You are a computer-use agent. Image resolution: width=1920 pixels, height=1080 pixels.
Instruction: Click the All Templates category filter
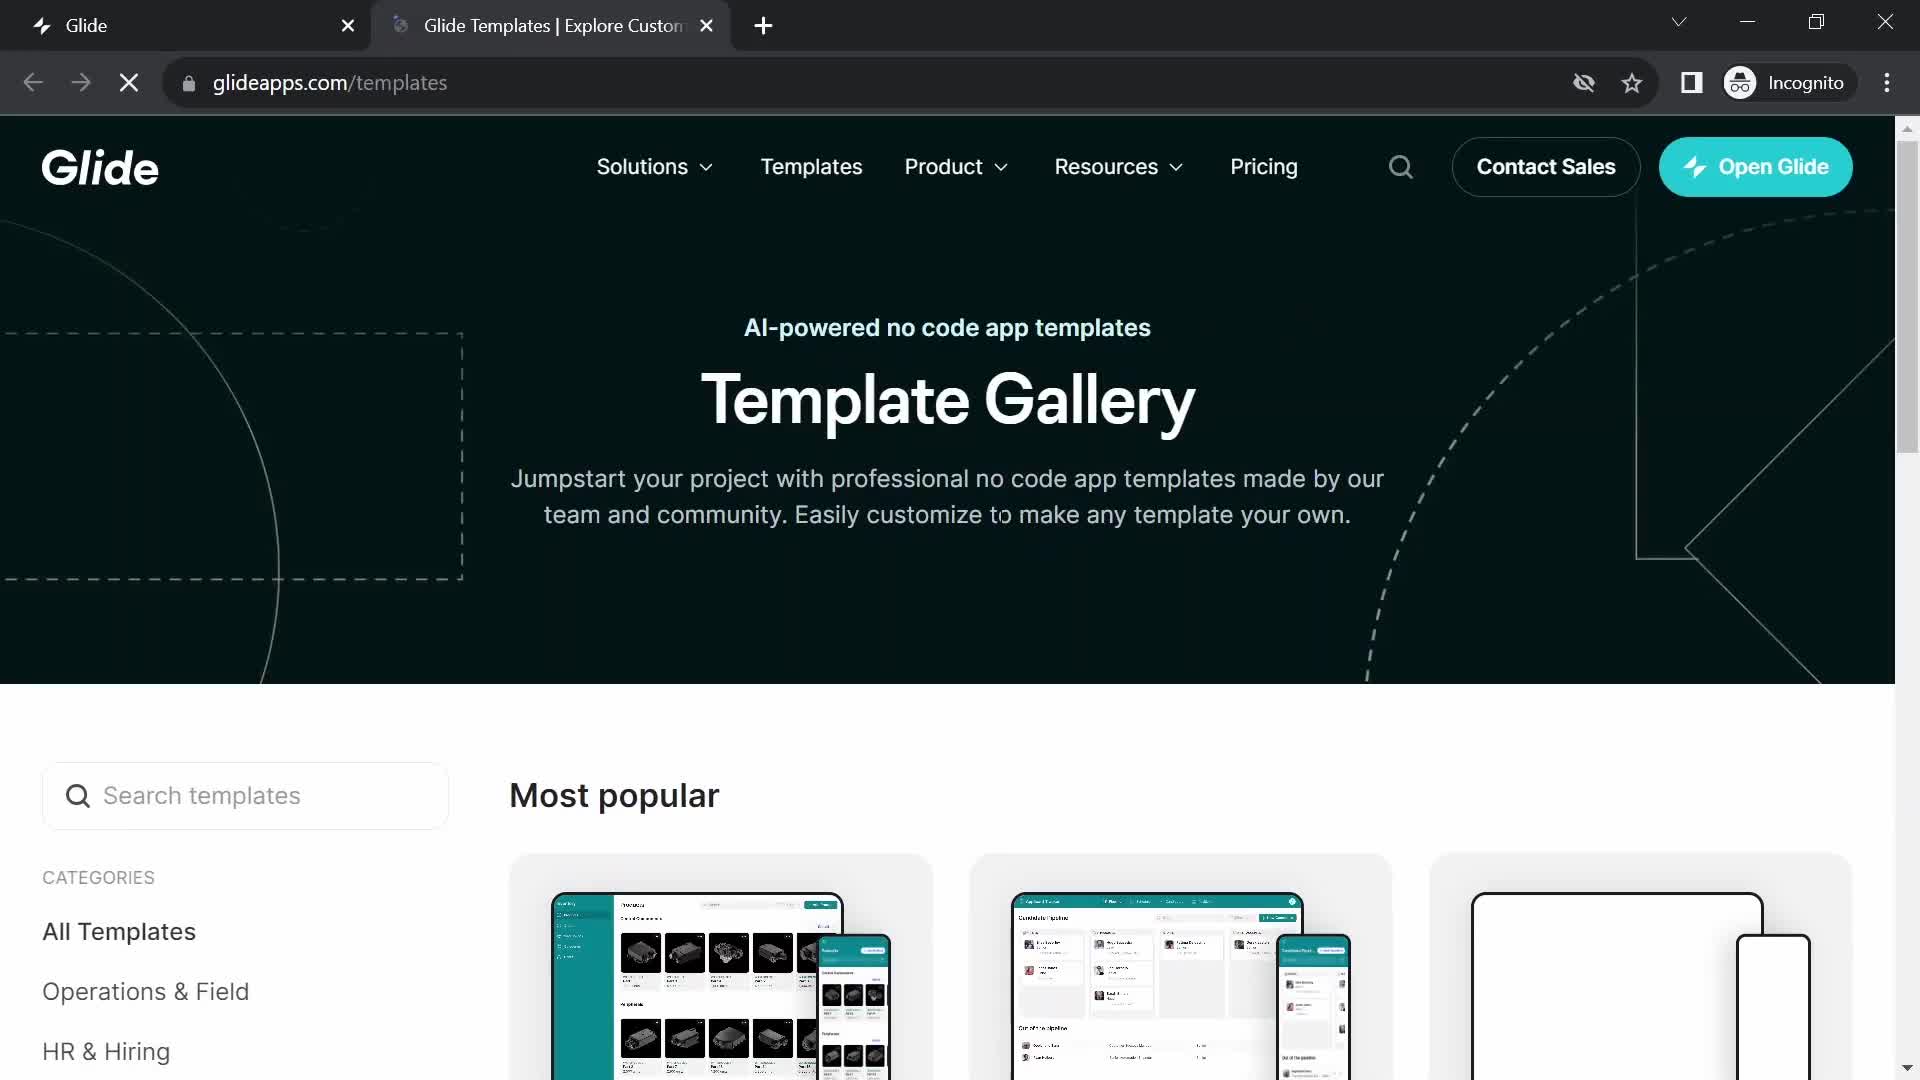tap(119, 931)
